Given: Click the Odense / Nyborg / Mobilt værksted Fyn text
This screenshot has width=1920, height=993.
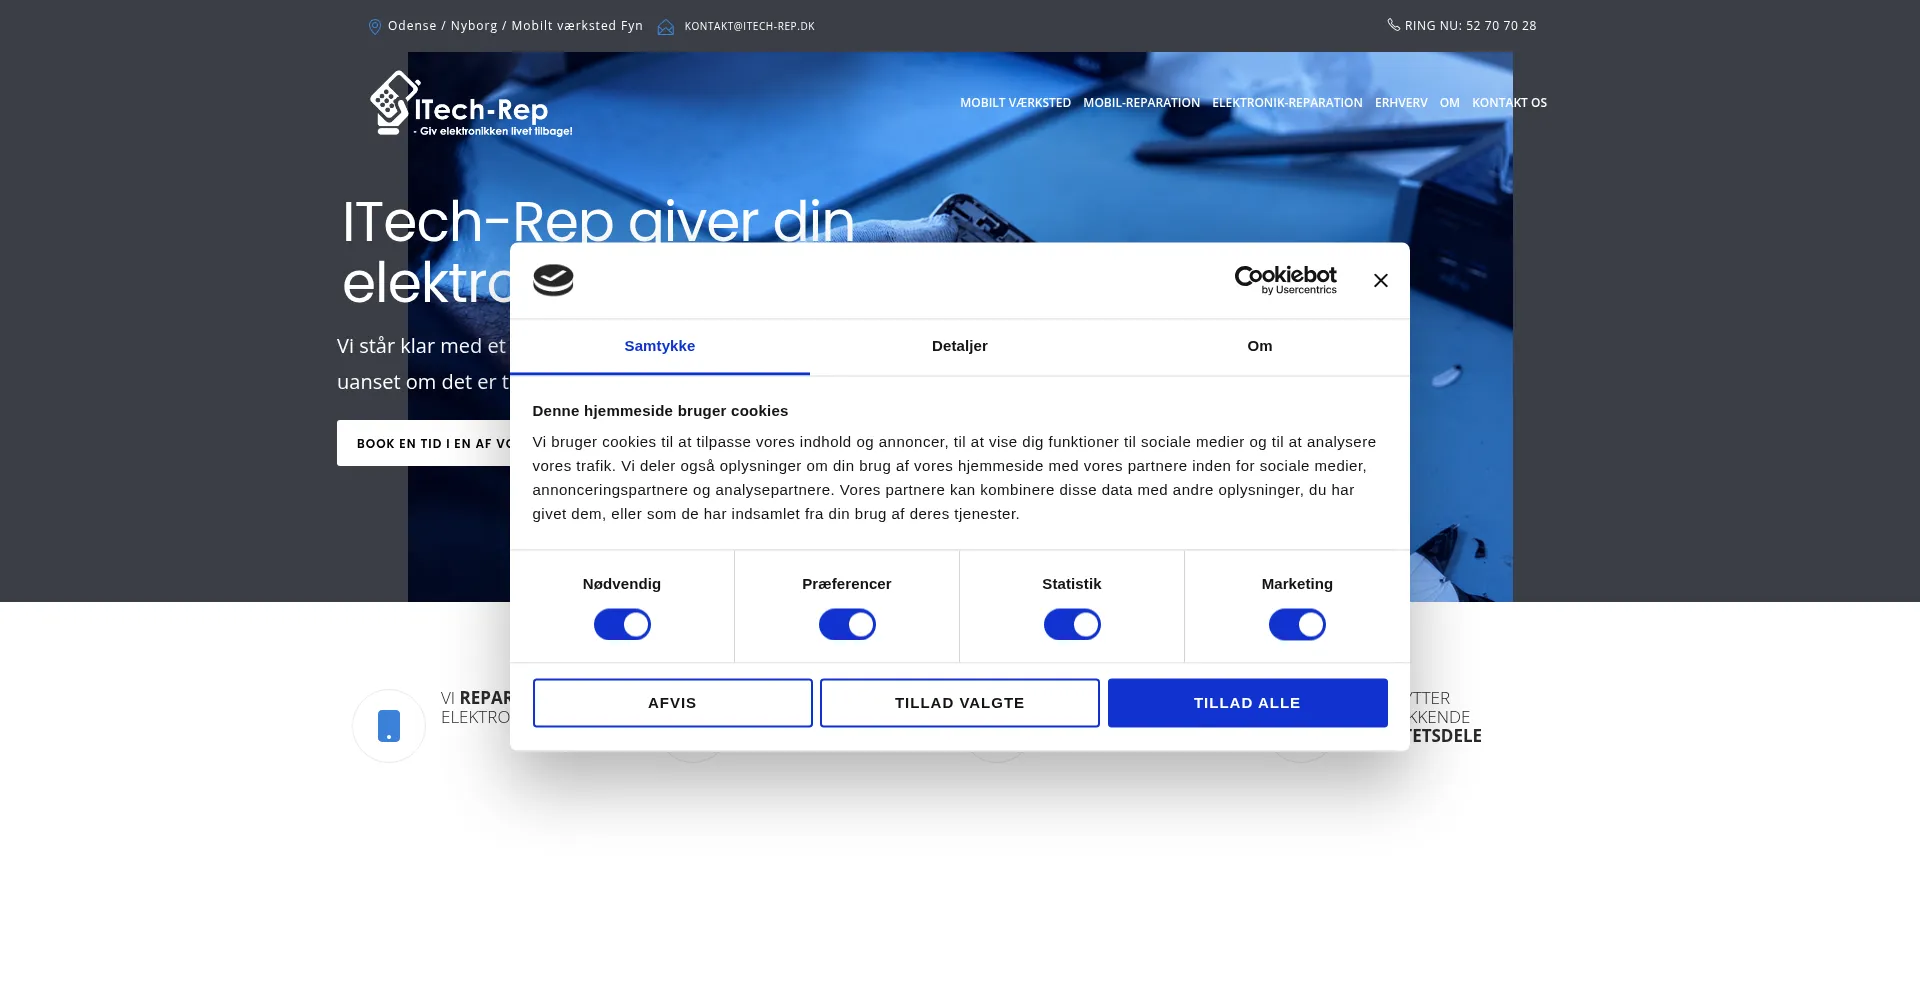Looking at the screenshot, I should coord(515,26).
